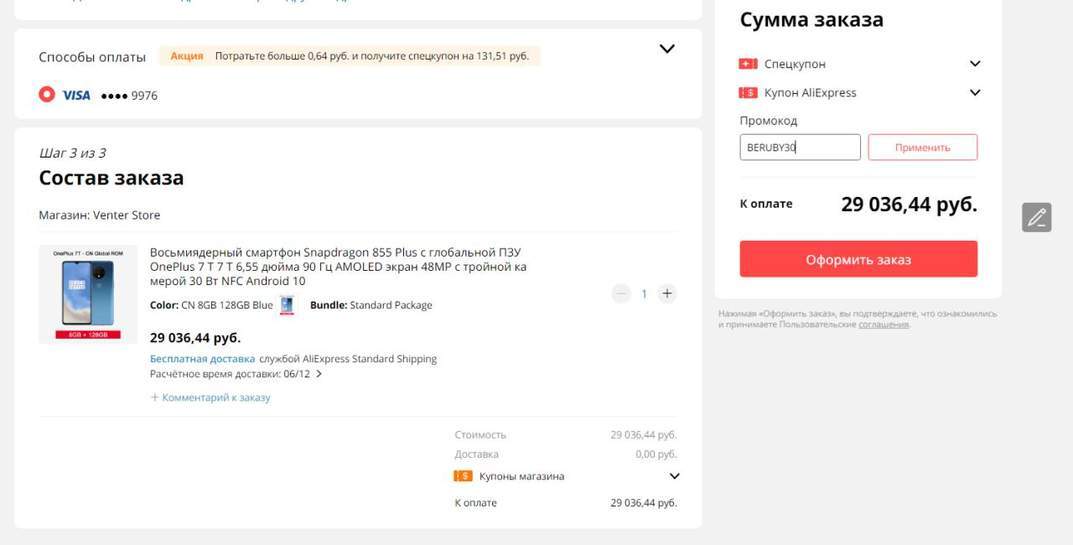Viewport: 1073px width, 545px height.
Task: Decrease quantity with the minus button
Action: (x=621, y=293)
